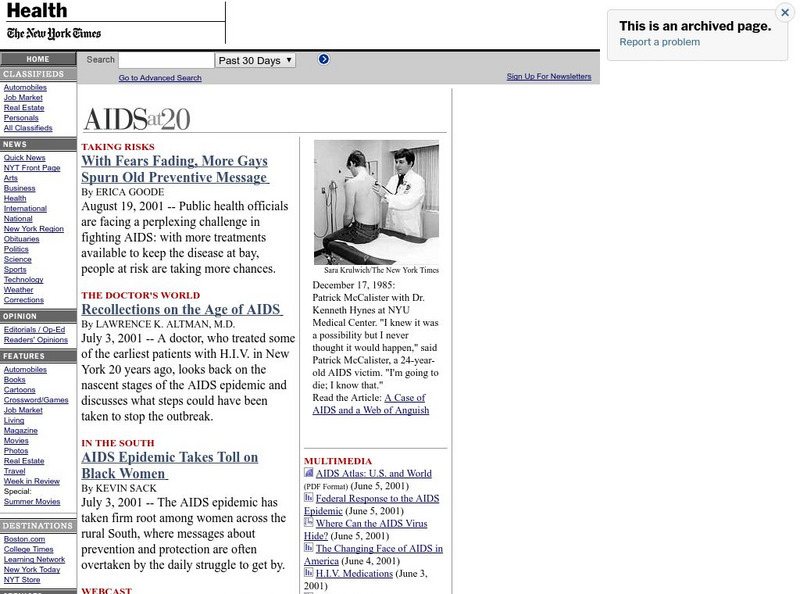Screen dimensions: 800x594
Task: Select the OPINION section header
Action: pyautogui.click(x=38, y=316)
